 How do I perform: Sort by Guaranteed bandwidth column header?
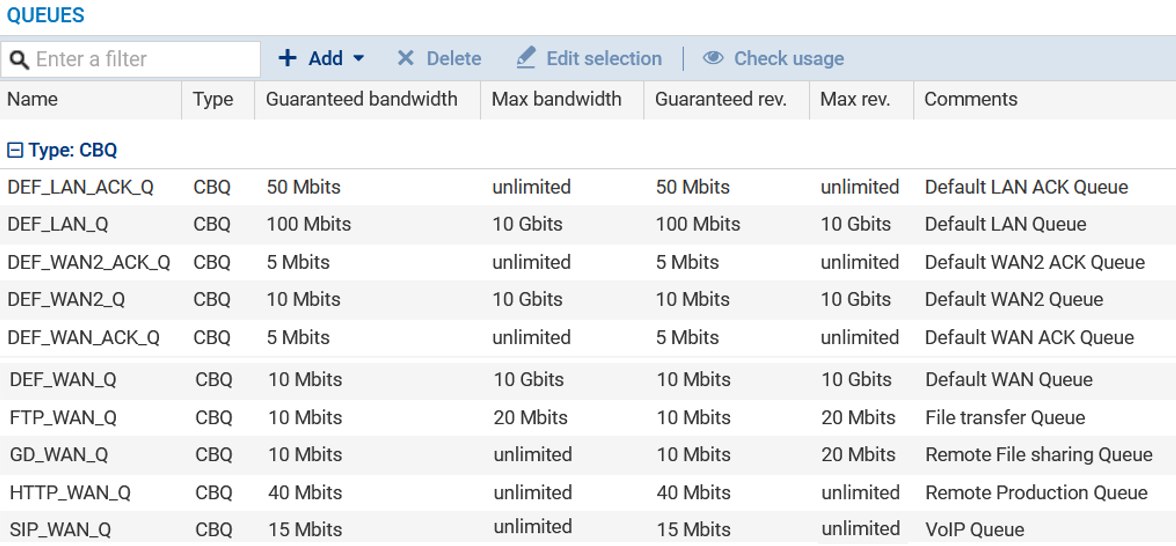tap(361, 99)
